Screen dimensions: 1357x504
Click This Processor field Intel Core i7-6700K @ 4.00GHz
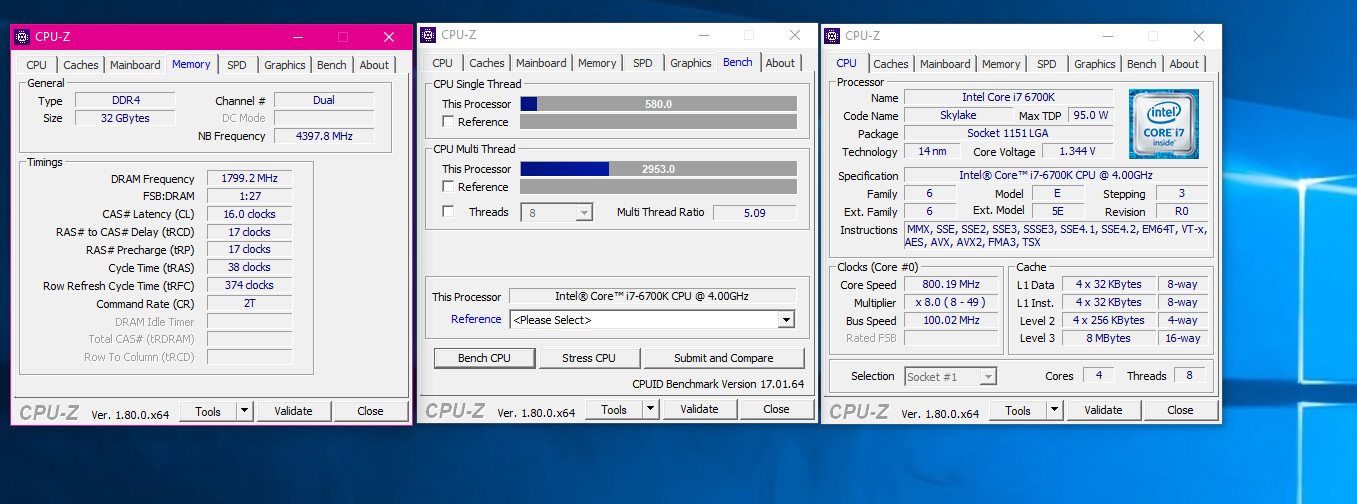tap(652, 296)
